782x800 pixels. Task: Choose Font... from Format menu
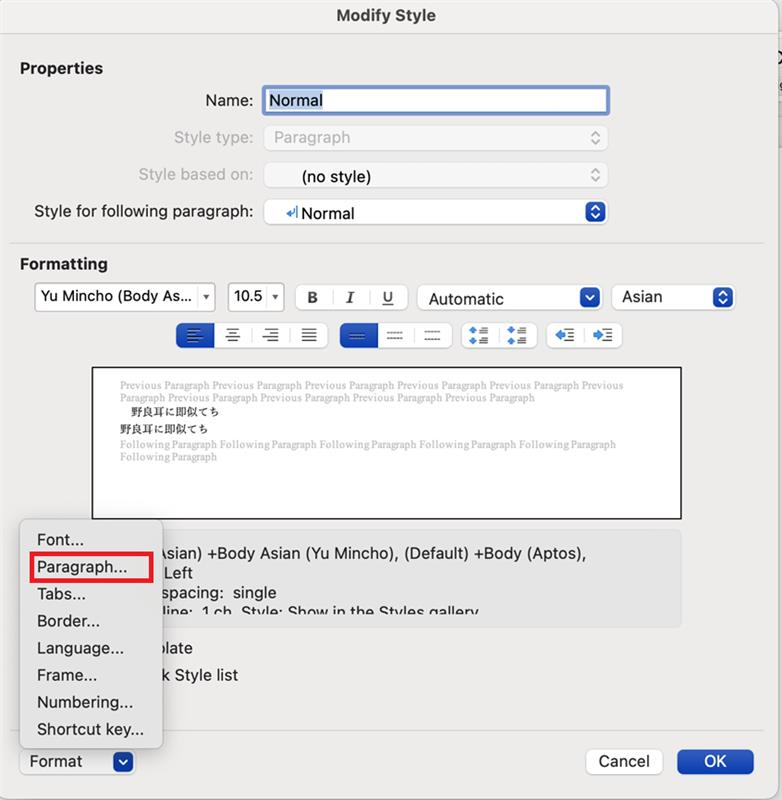tap(91, 540)
